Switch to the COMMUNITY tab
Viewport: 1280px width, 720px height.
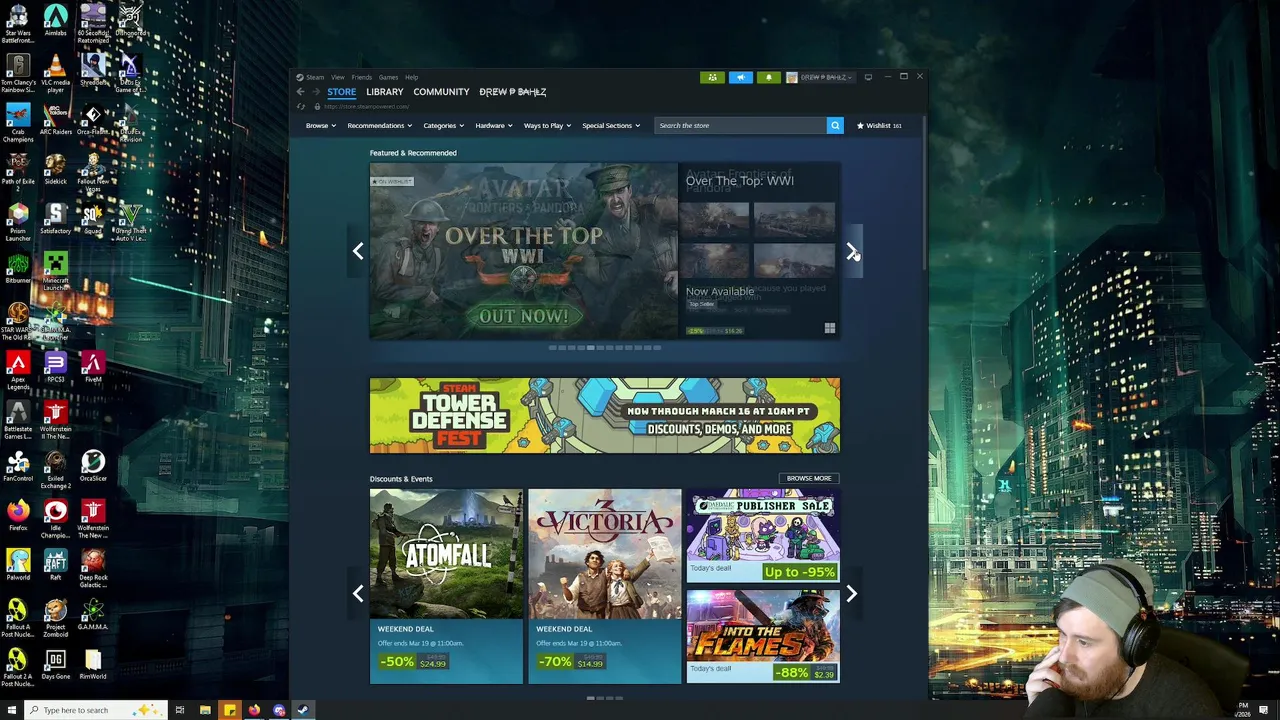(441, 92)
